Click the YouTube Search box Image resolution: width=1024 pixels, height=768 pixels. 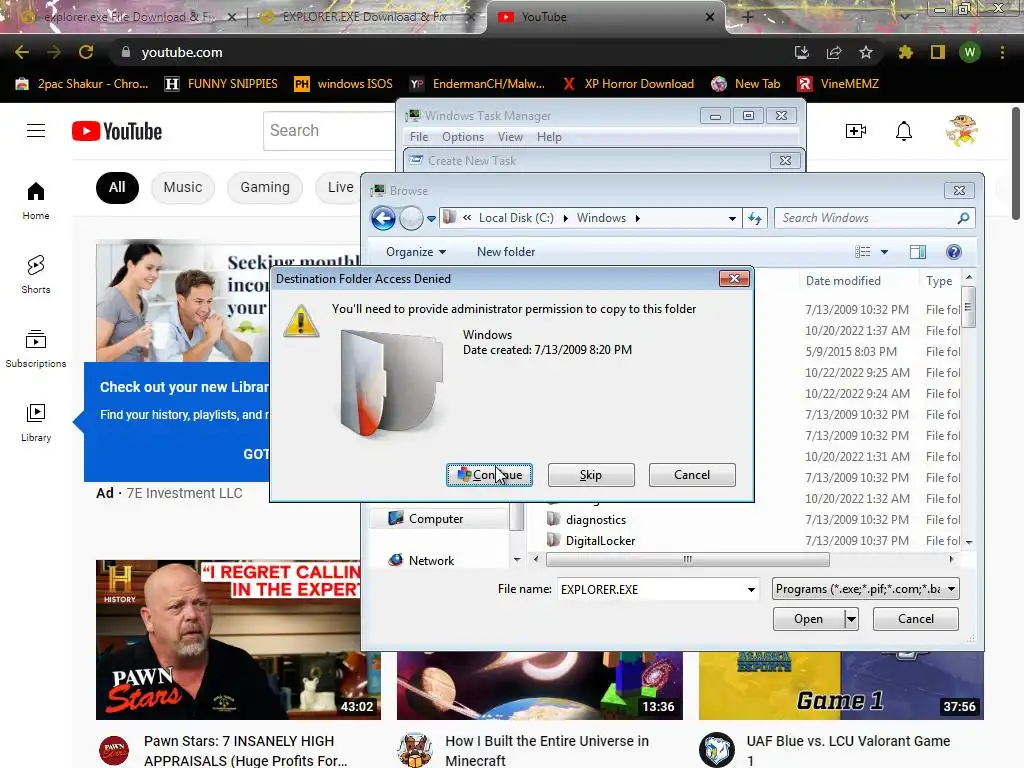click(330, 131)
